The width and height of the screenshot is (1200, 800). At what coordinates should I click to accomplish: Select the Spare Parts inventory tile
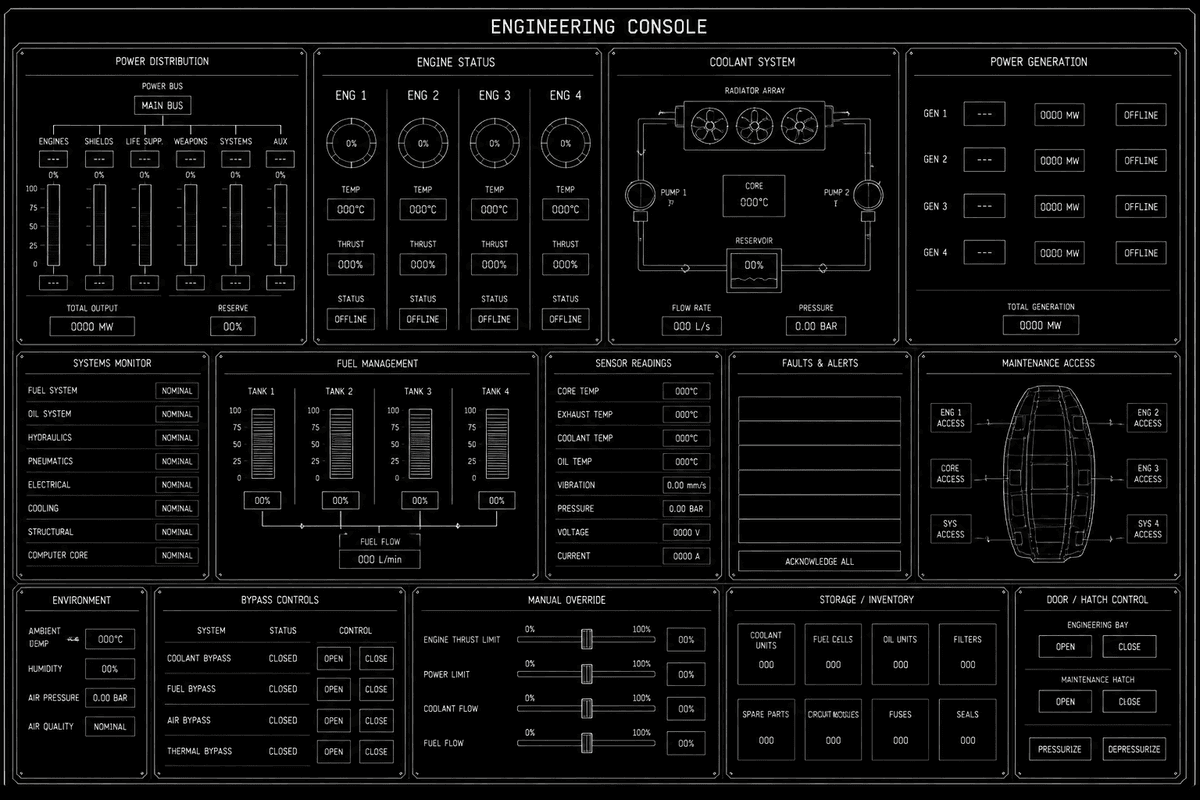point(766,727)
